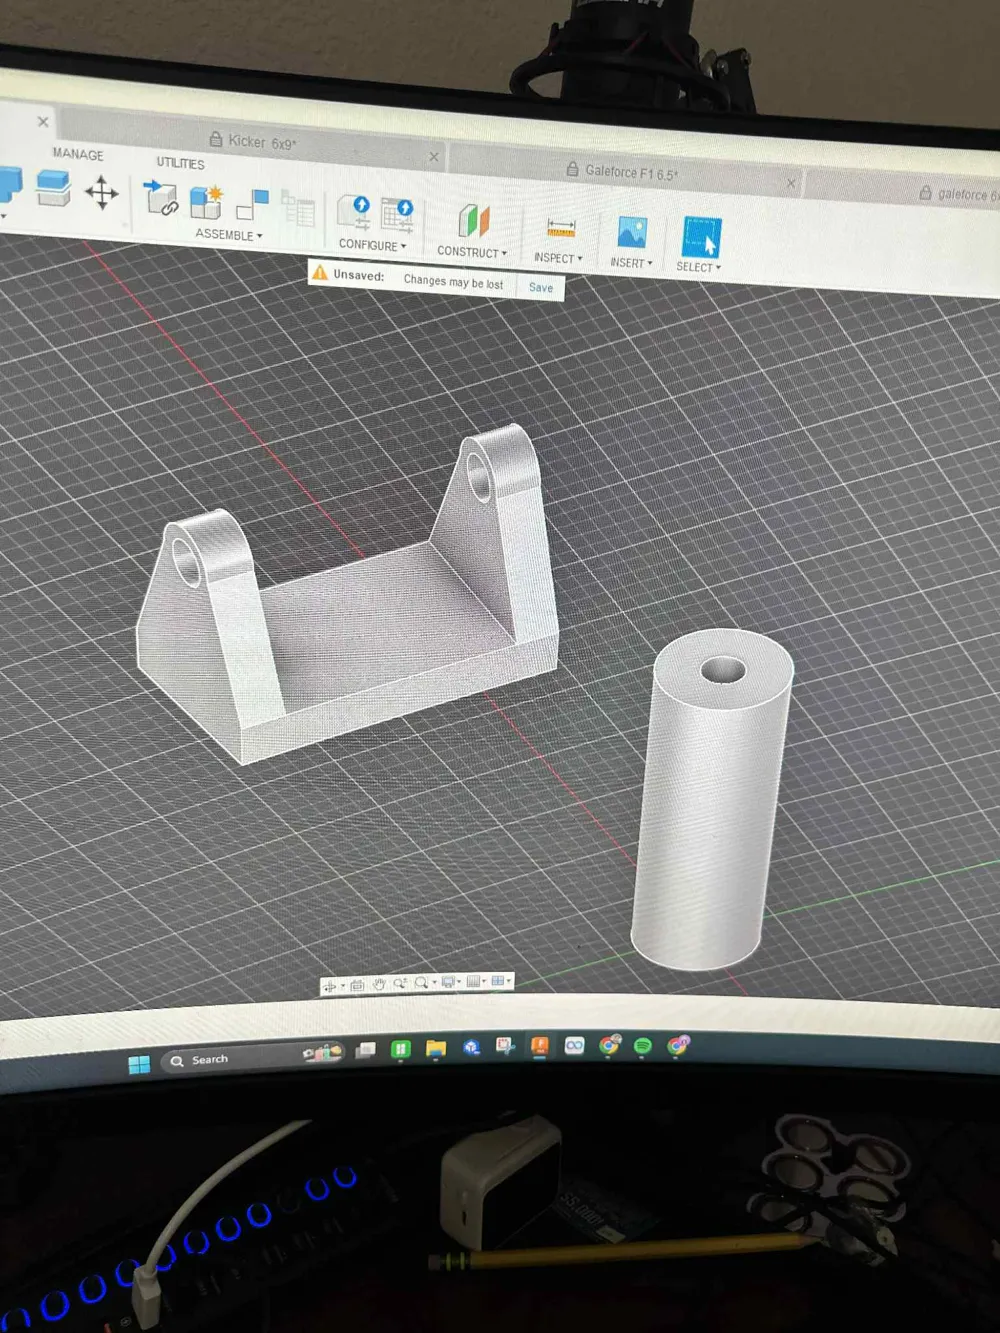Screen dimensions: 1000x1333
Task: Expand the Viewports dropdown arrow
Action: pyautogui.click(x=509, y=980)
